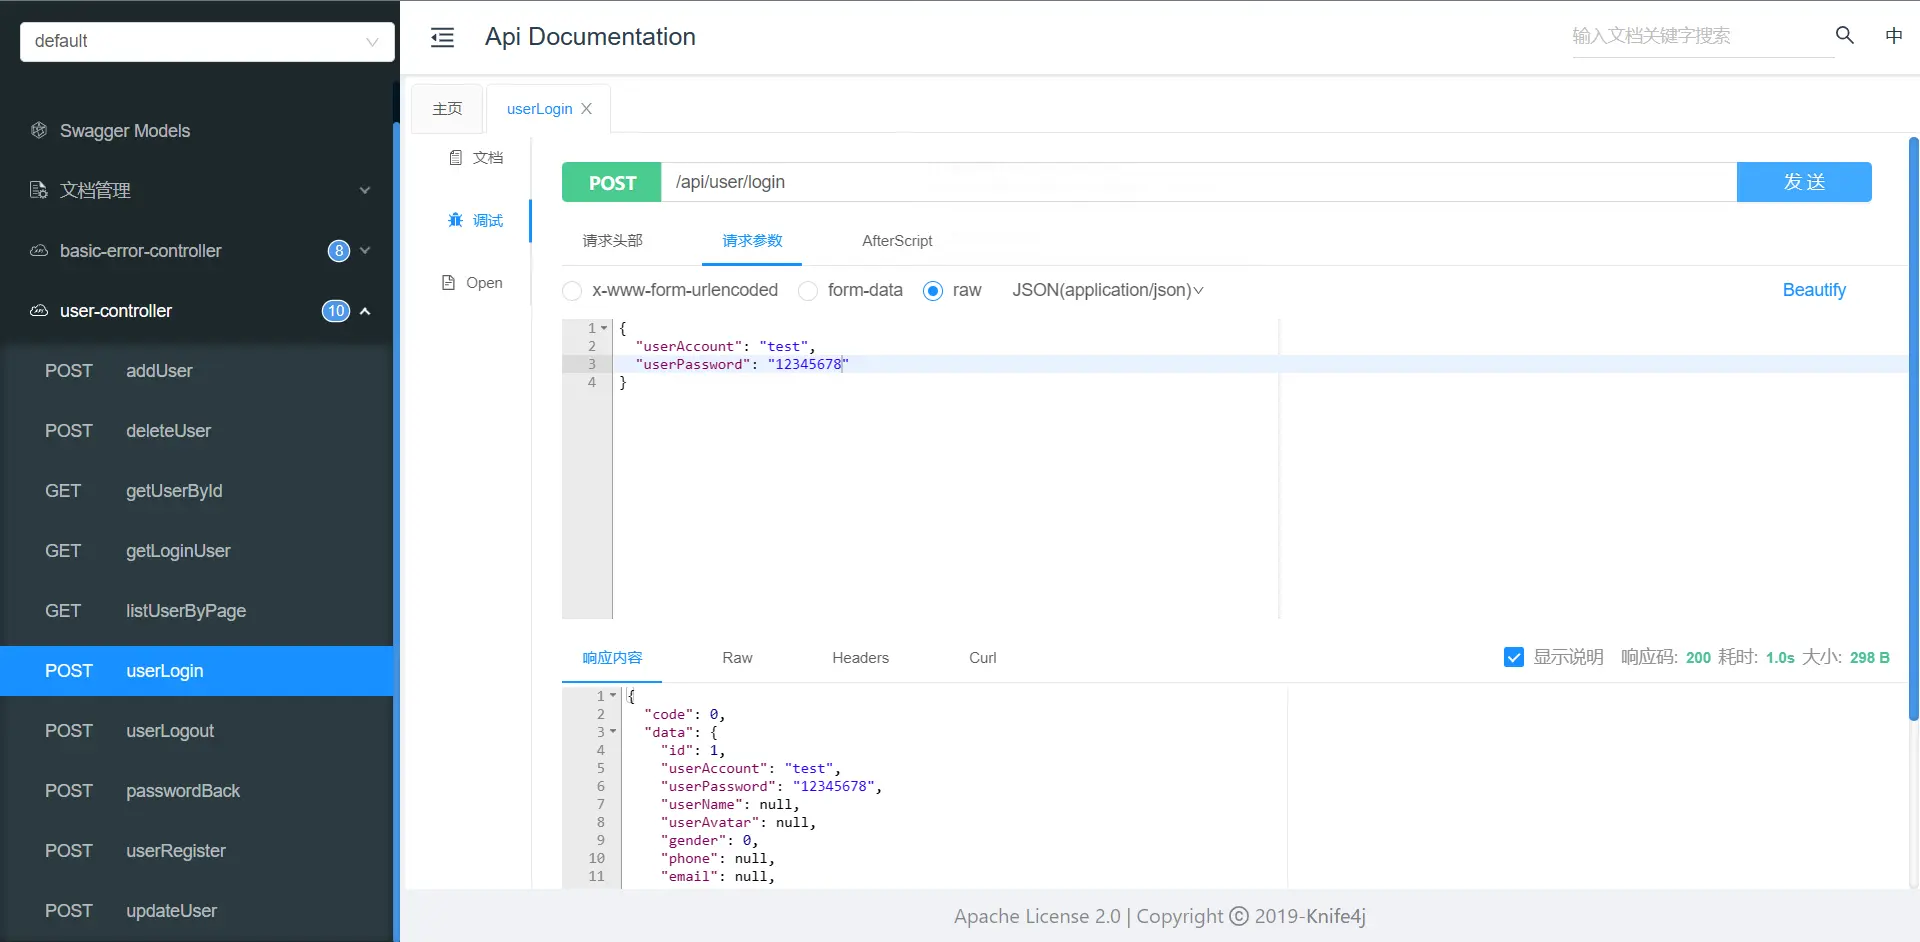The width and height of the screenshot is (1920, 942).
Task: Fold line 1 in response JSON viewer
Action: click(613, 696)
